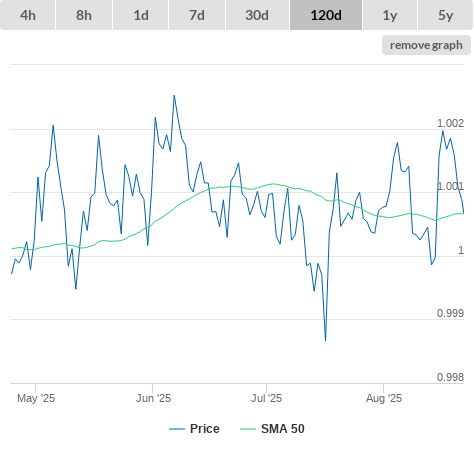Switch chart range to 4h

[x=28, y=15]
